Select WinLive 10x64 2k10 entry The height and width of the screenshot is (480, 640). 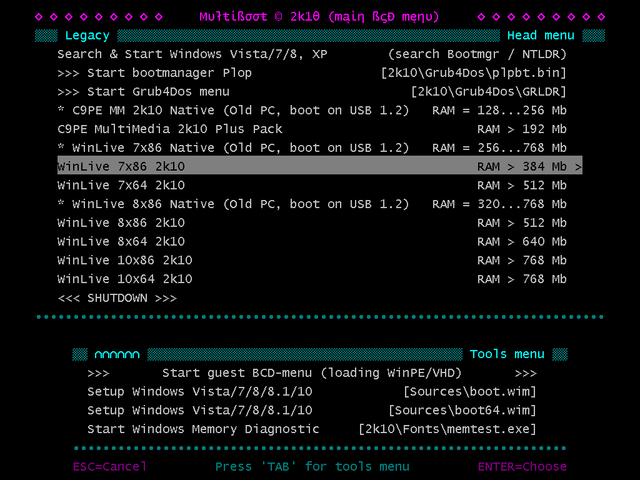click(312, 279)
